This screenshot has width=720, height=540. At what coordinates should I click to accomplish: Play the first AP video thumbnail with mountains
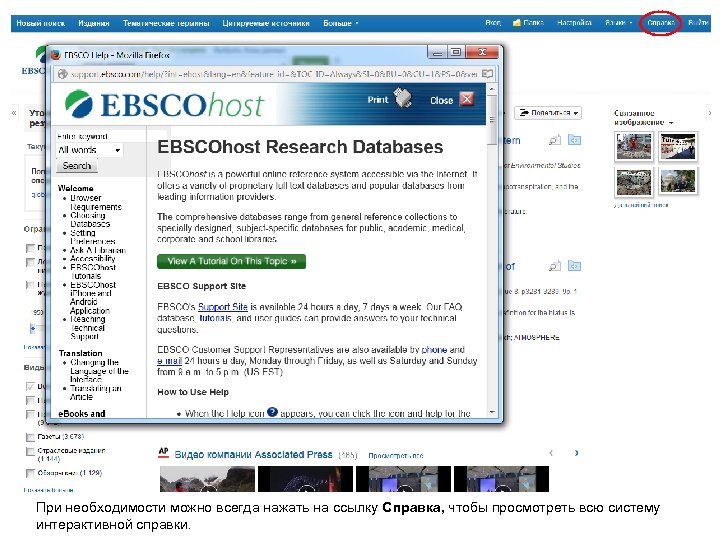click(207, 479)
